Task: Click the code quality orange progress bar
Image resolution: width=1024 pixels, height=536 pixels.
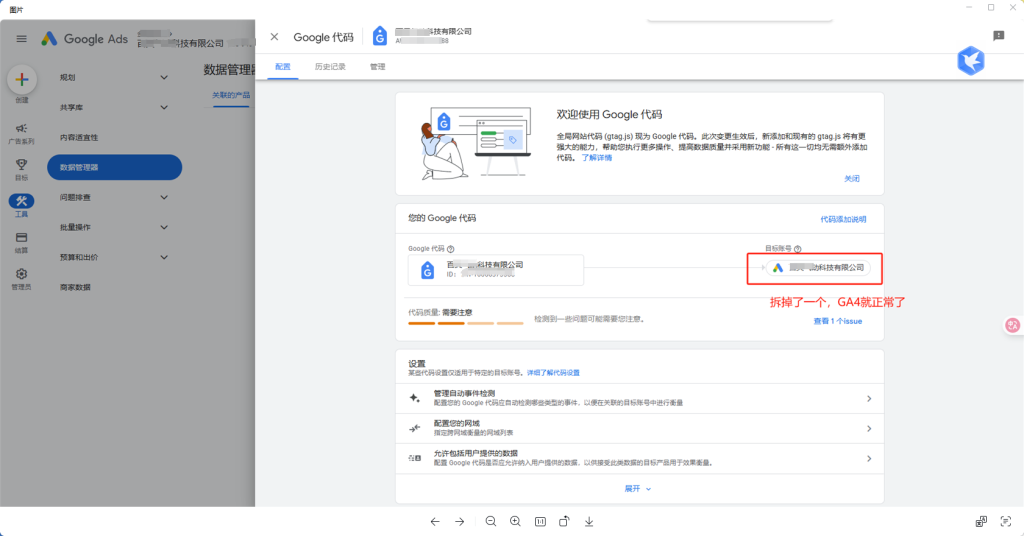Action: click(x=466, y=323)
